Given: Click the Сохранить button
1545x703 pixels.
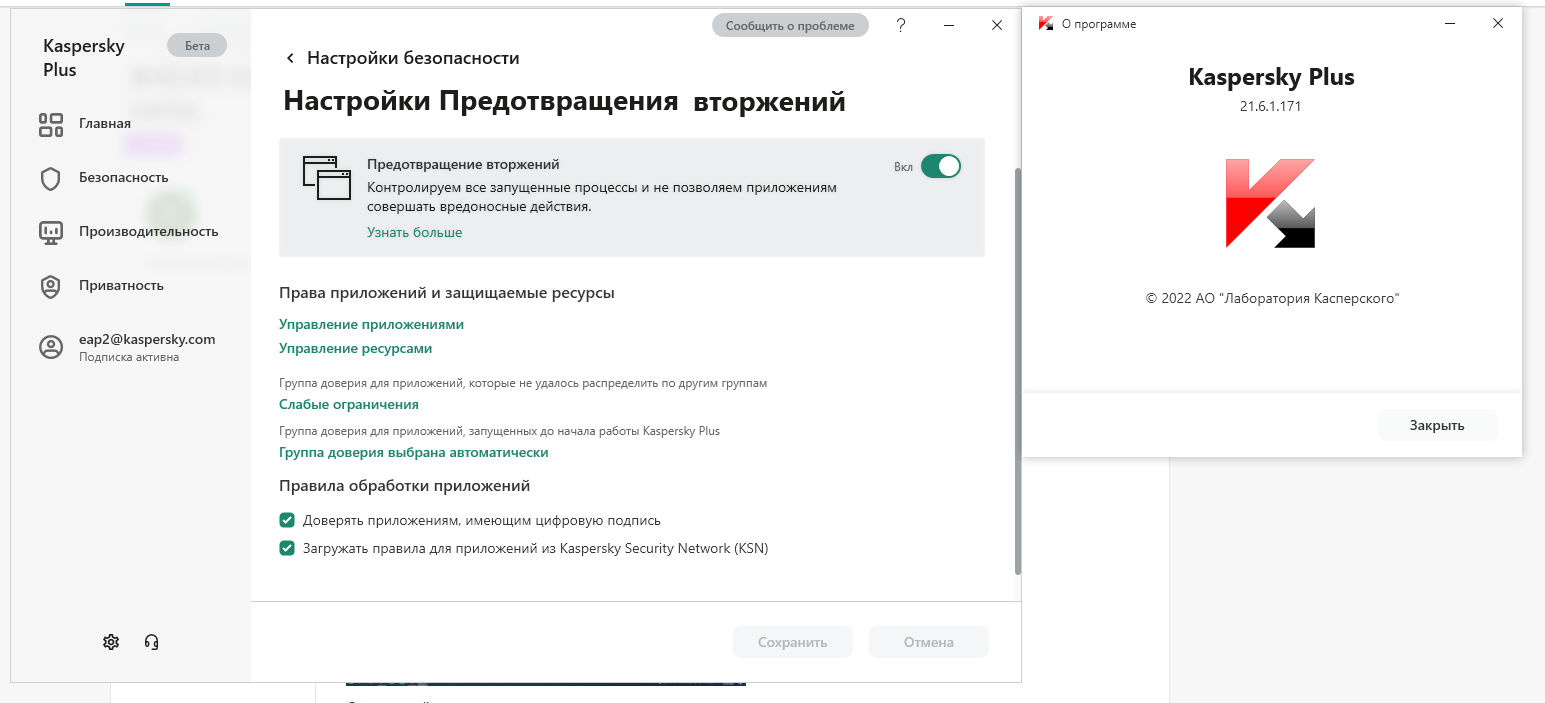Looking at the screenshot, I should coord(793,642).
